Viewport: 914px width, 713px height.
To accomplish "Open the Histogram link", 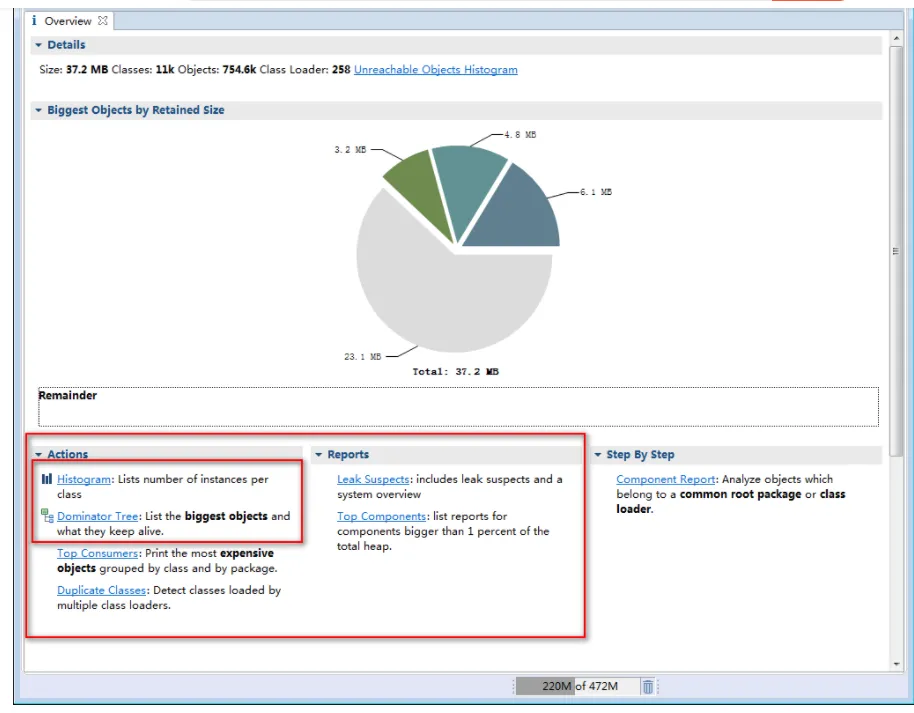I will (84, 479).
